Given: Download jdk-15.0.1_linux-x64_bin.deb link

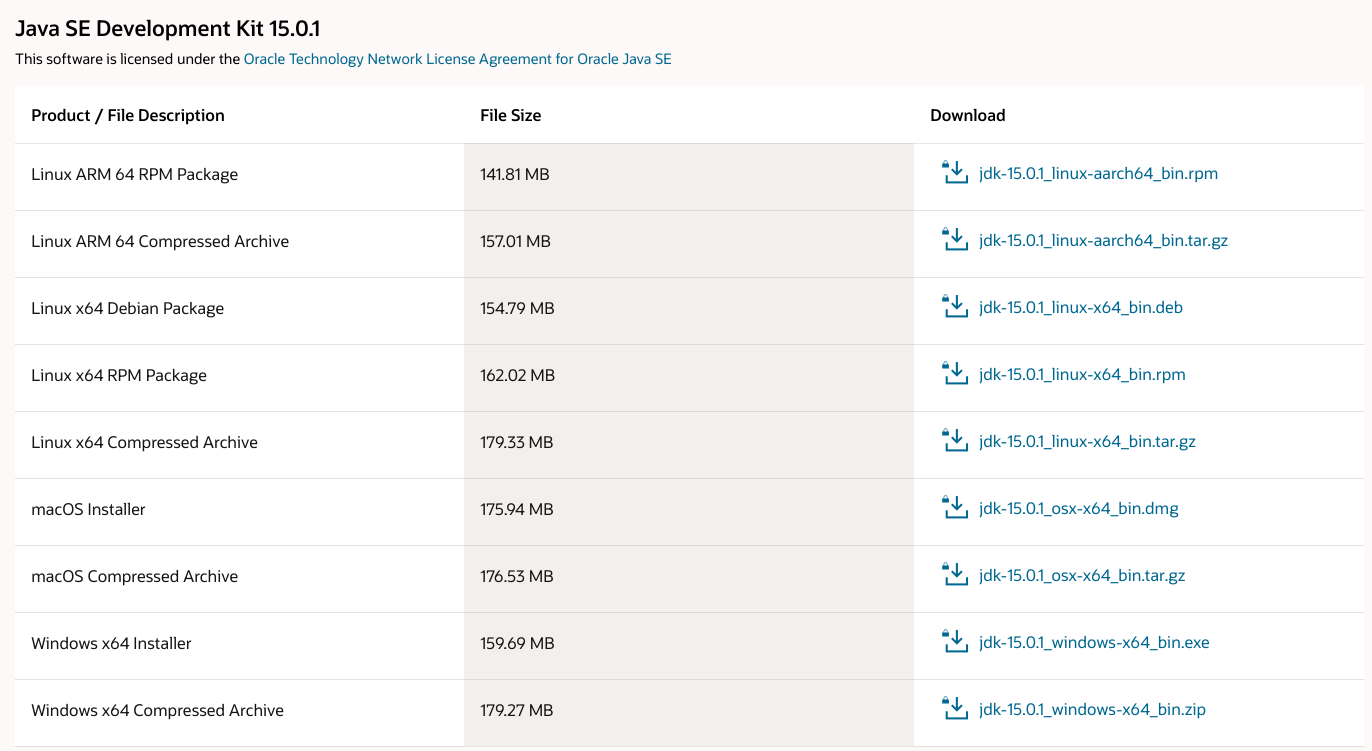Looking at the screenshot, I should 1081,308.
